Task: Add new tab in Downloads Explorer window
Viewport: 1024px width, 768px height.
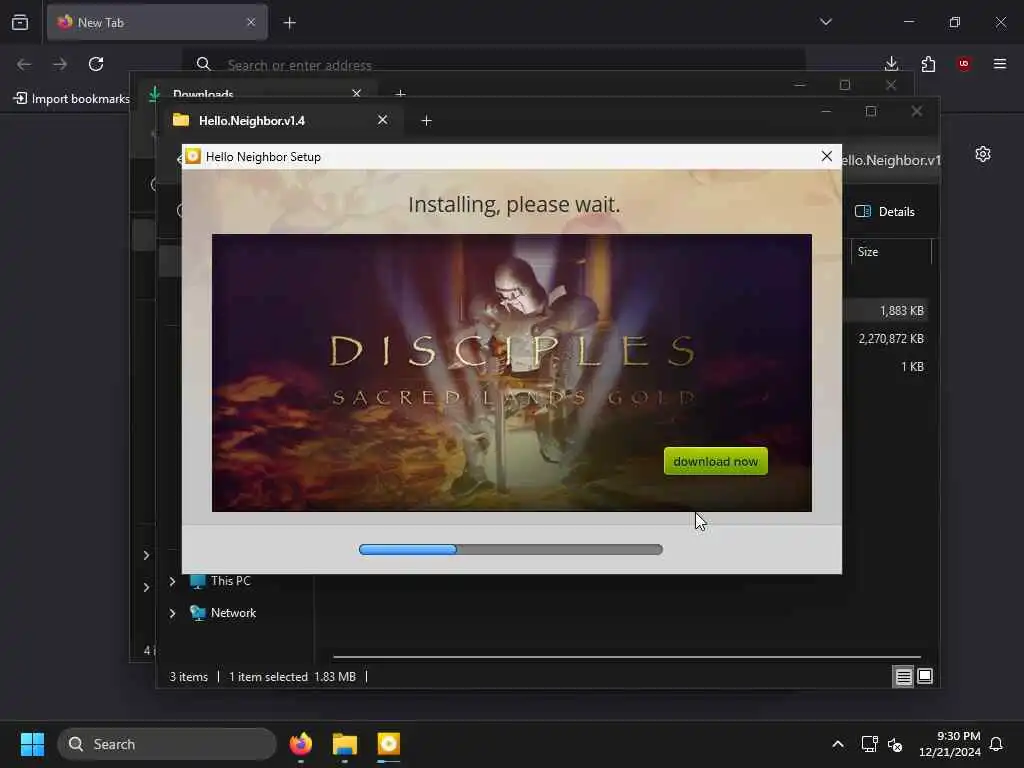Action: pos(400,94)
